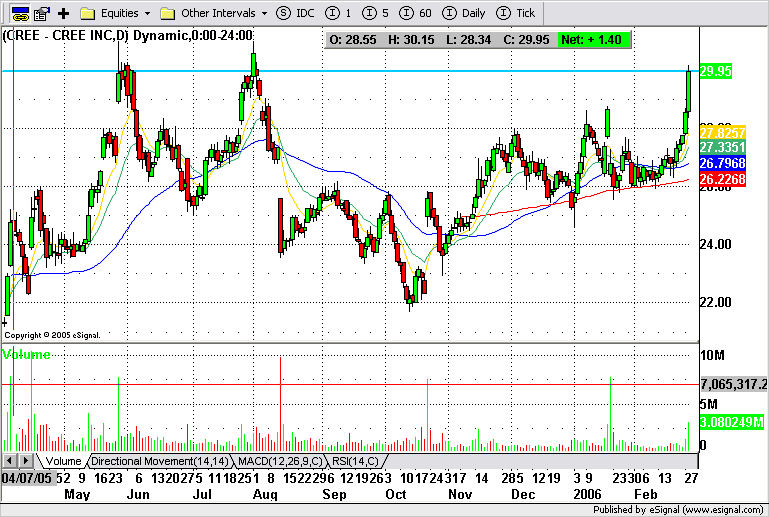Open the chart properties icon
This screenshot has height=517, width=769.
[x=42, y=13]
